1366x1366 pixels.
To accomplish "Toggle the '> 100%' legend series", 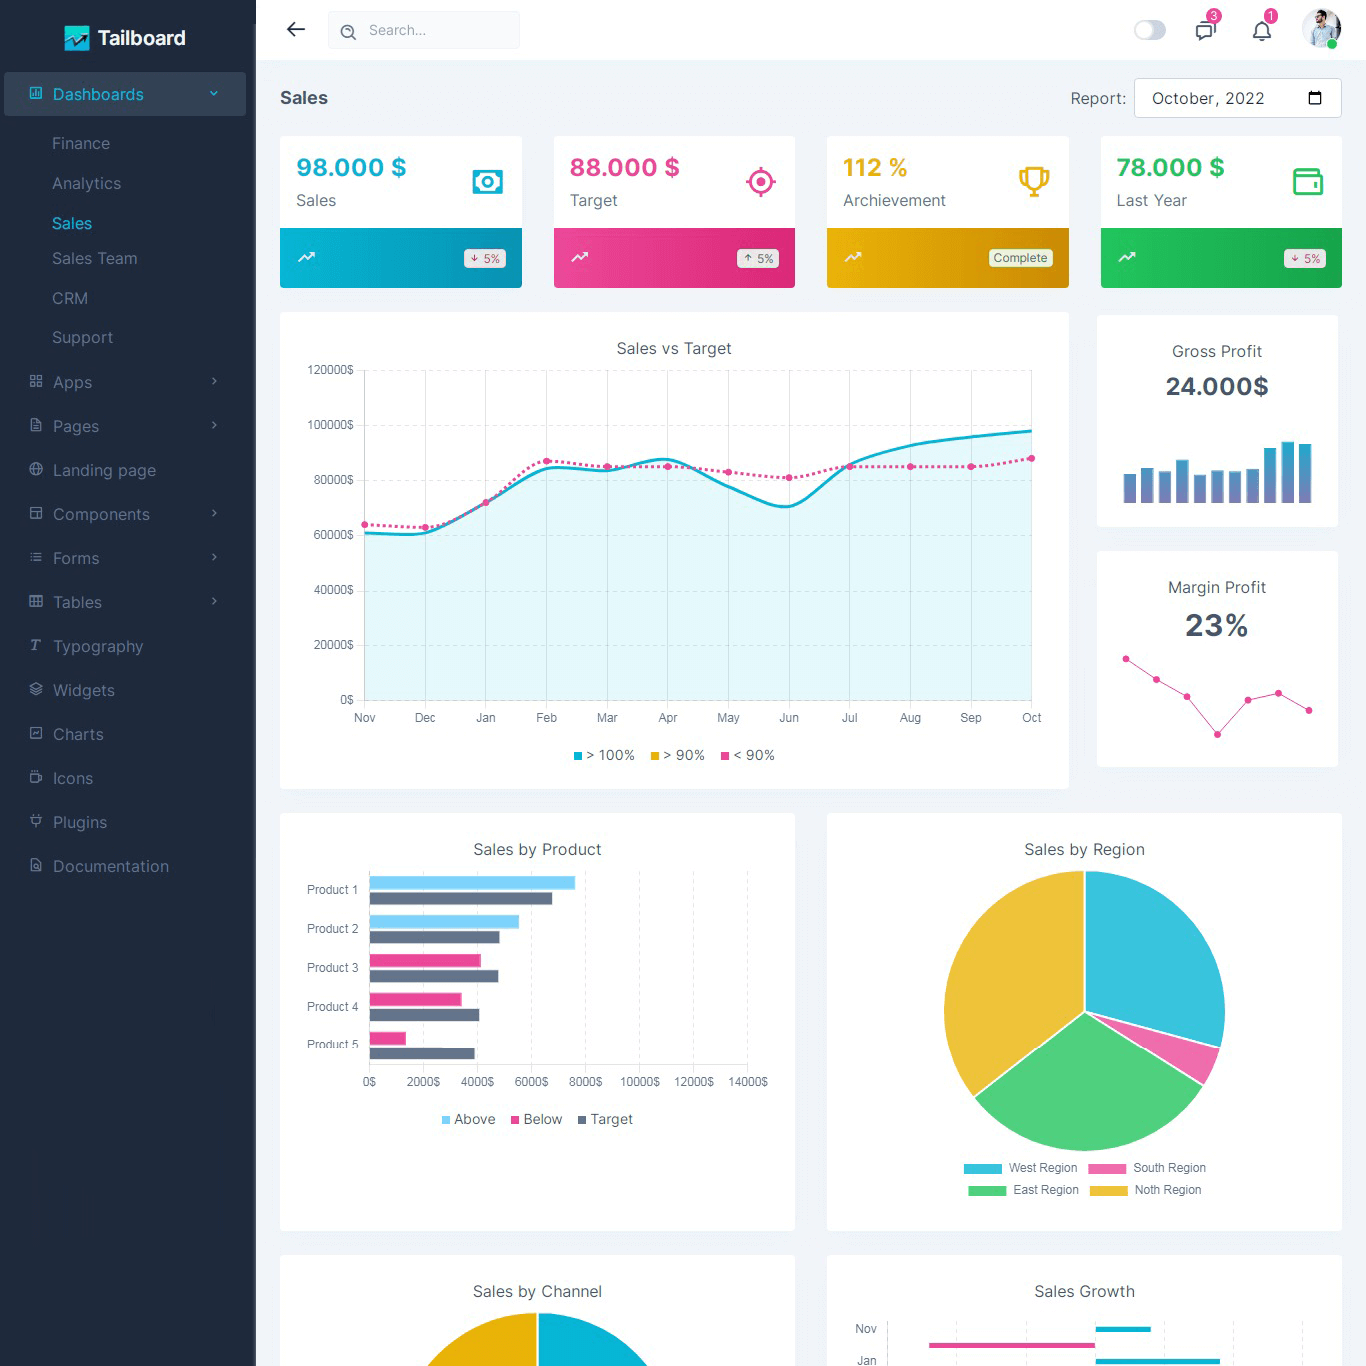I will click(x=604, y=755).
